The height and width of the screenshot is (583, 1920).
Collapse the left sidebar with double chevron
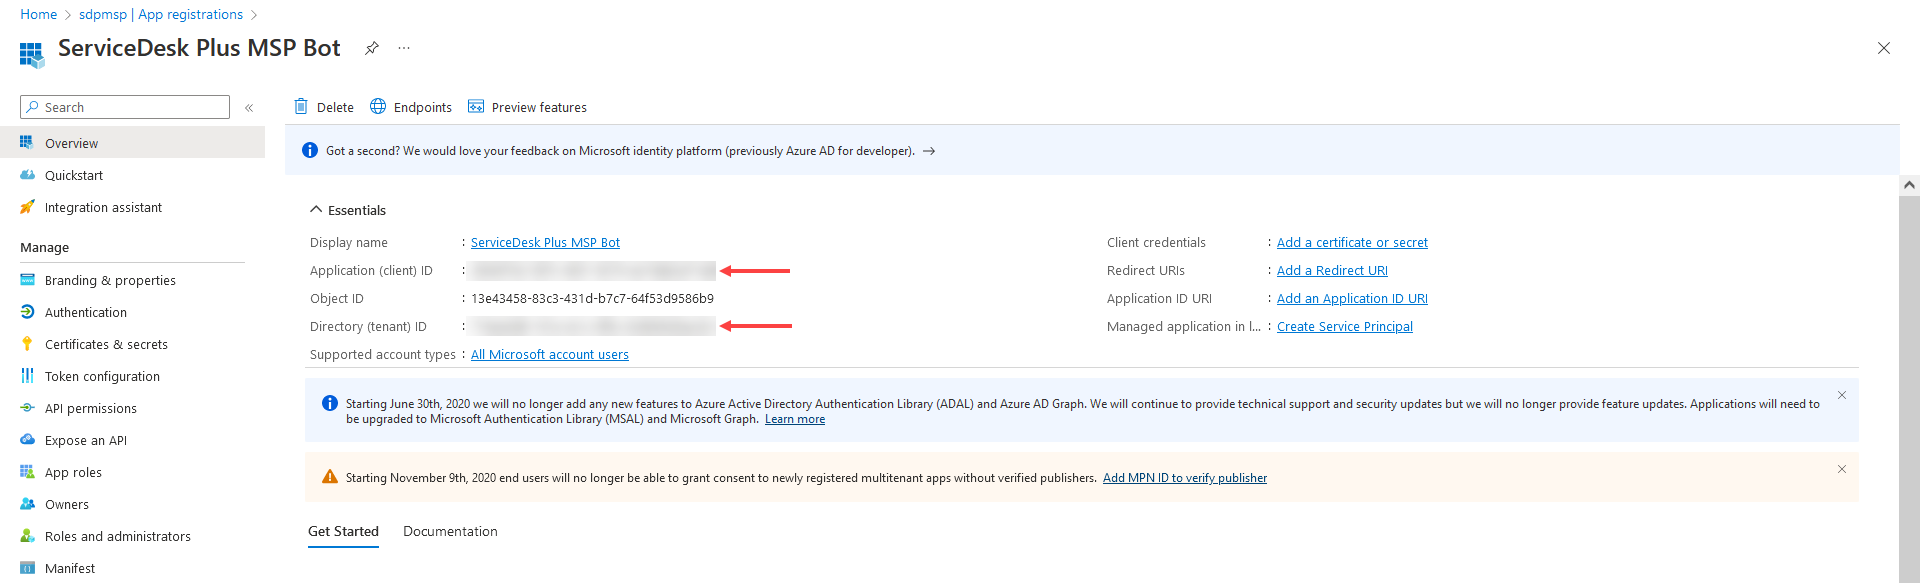coord(249,108)
